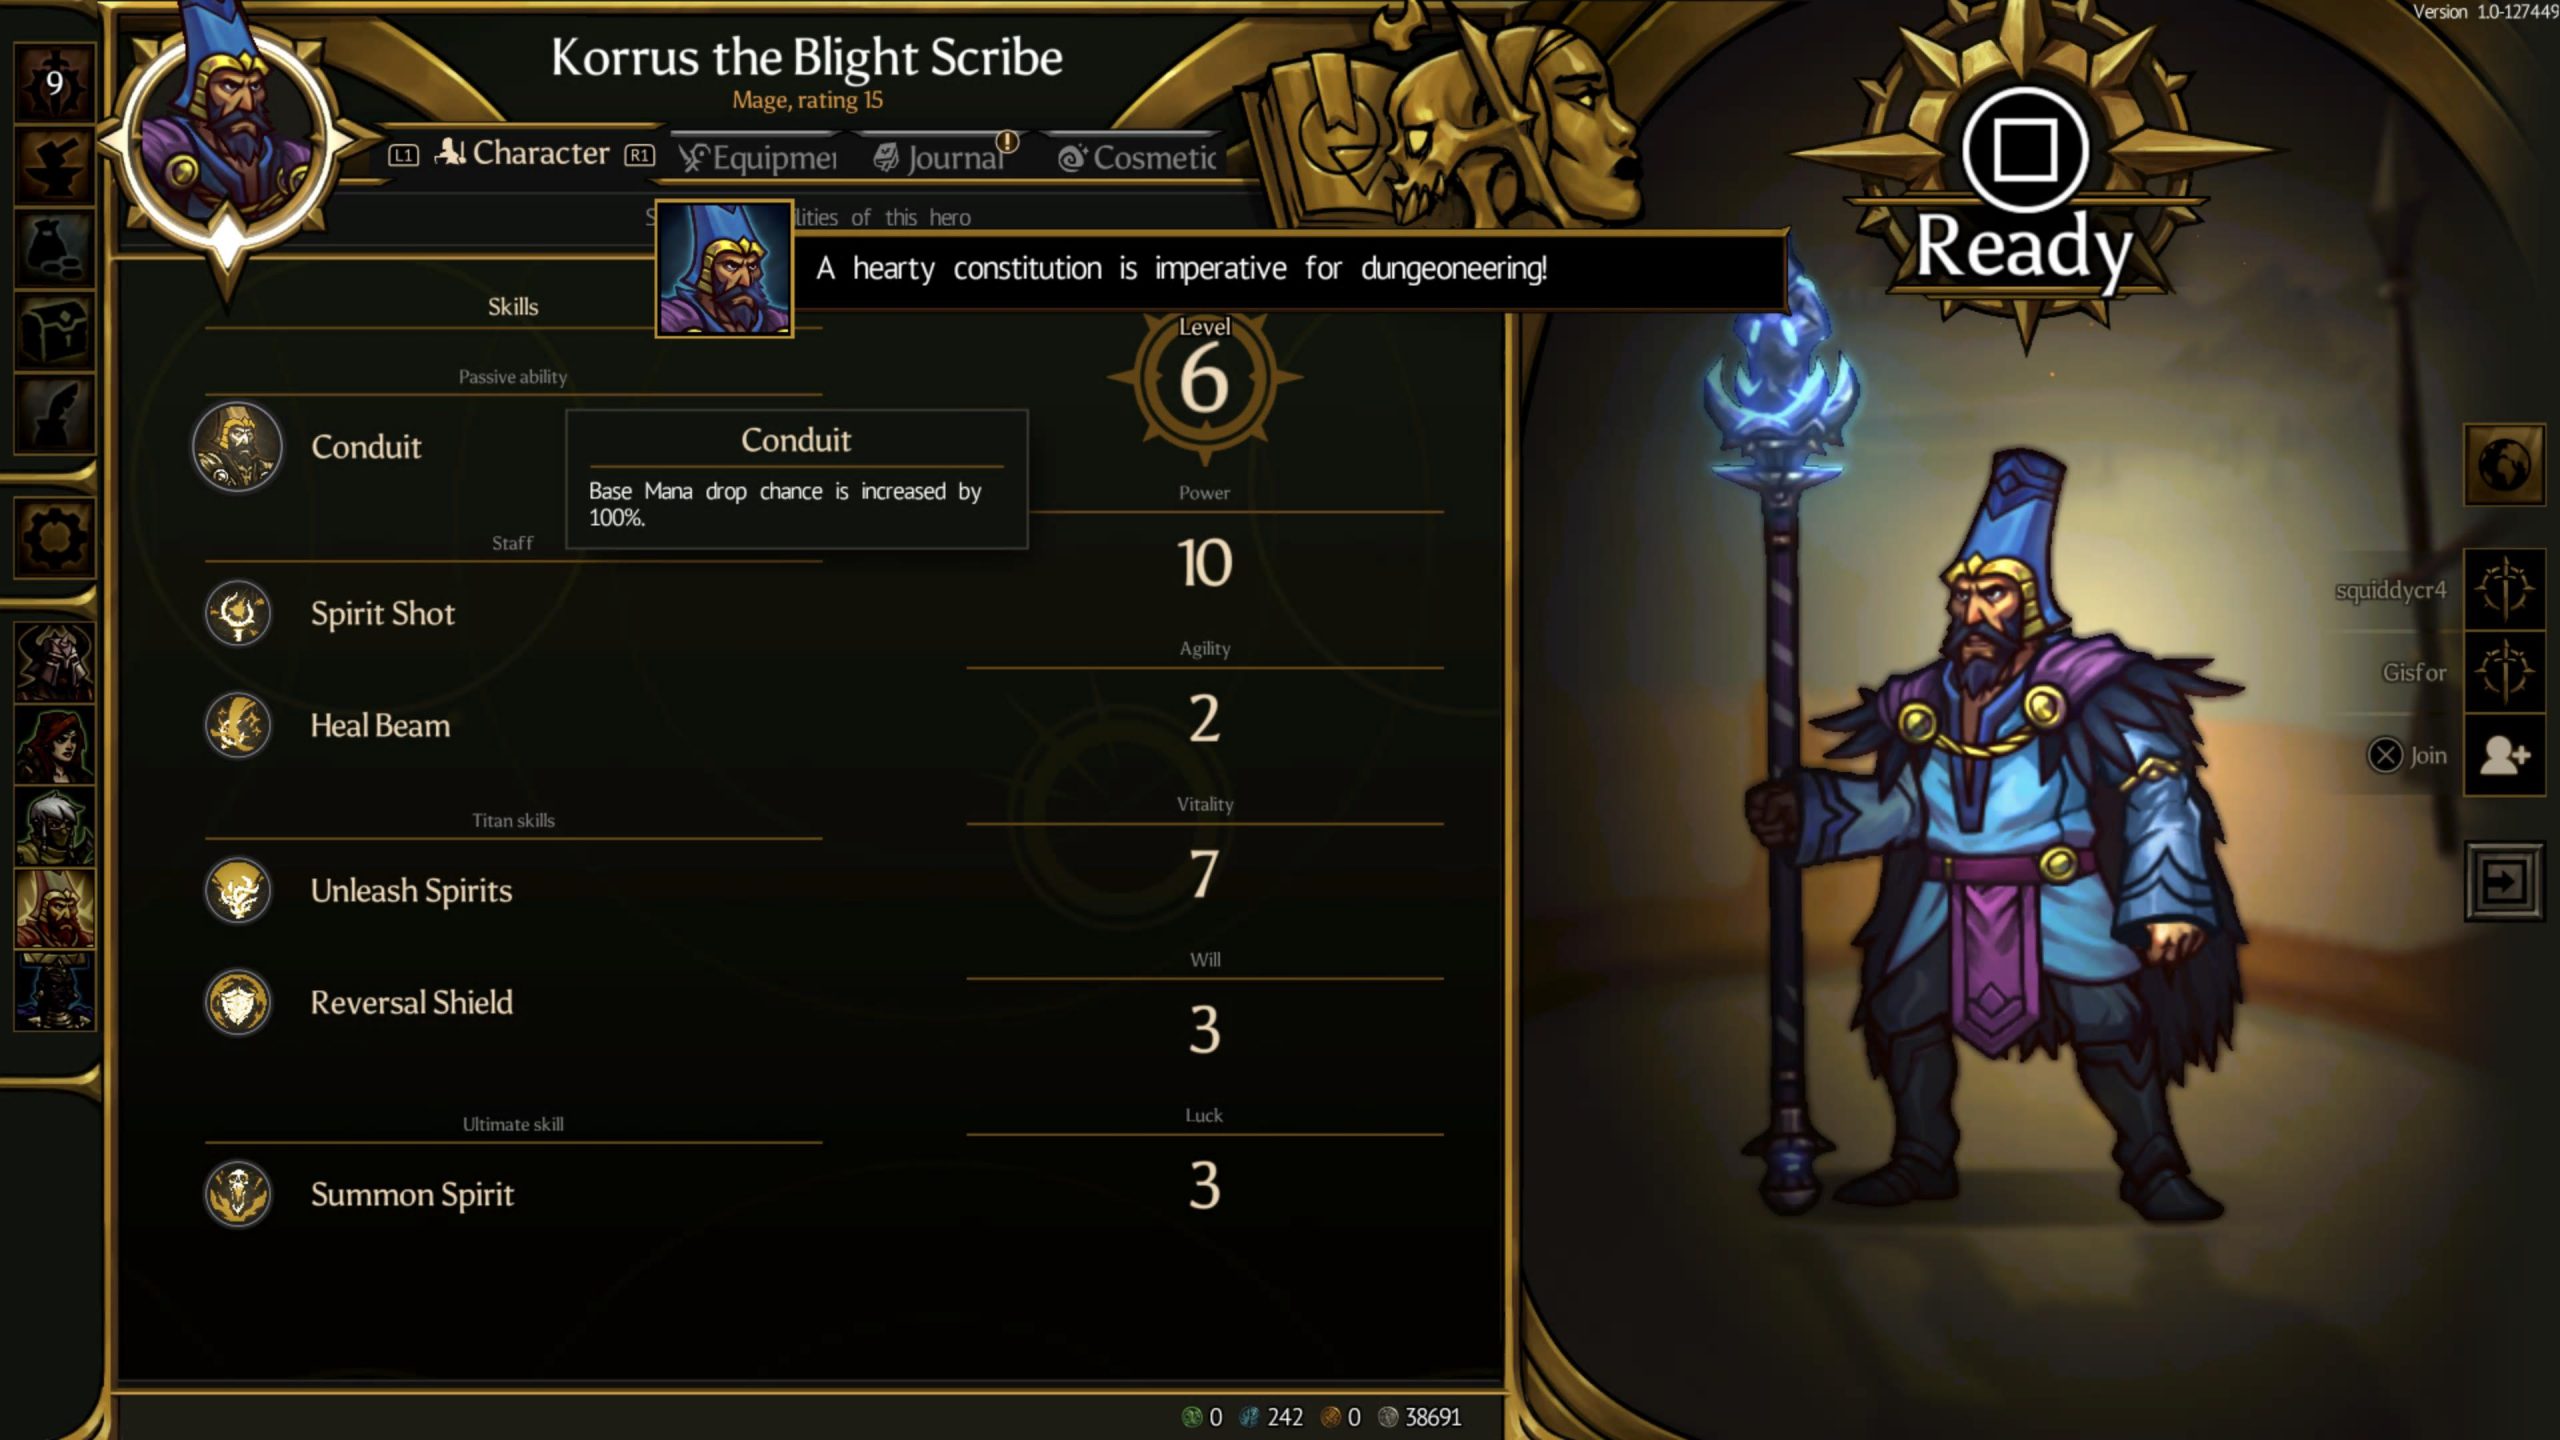Select the Conduit passive ability icon
2560x1440 pixels.
tap(237, 447)
